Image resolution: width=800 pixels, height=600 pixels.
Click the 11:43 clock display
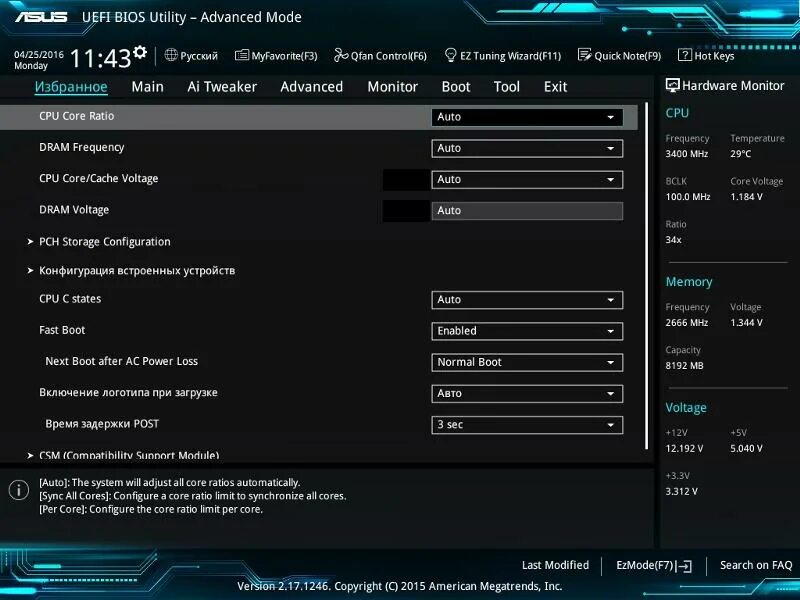(101, 58)
